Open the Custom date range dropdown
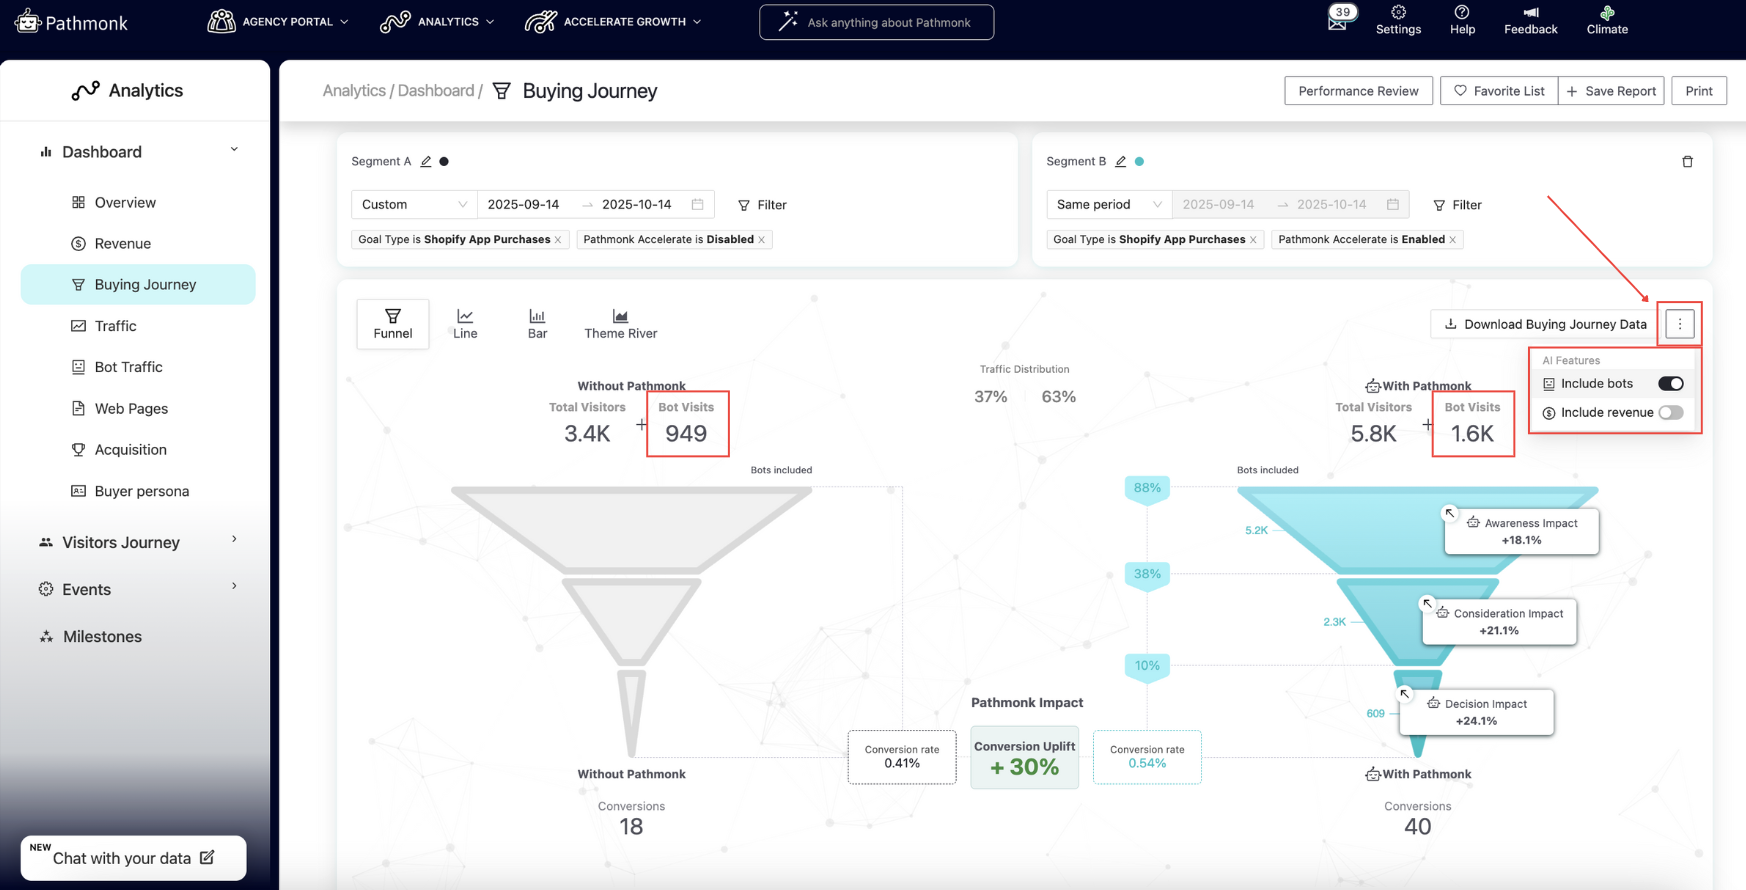This screenshot has width=1746, height=890. click(x=414, y=204)
